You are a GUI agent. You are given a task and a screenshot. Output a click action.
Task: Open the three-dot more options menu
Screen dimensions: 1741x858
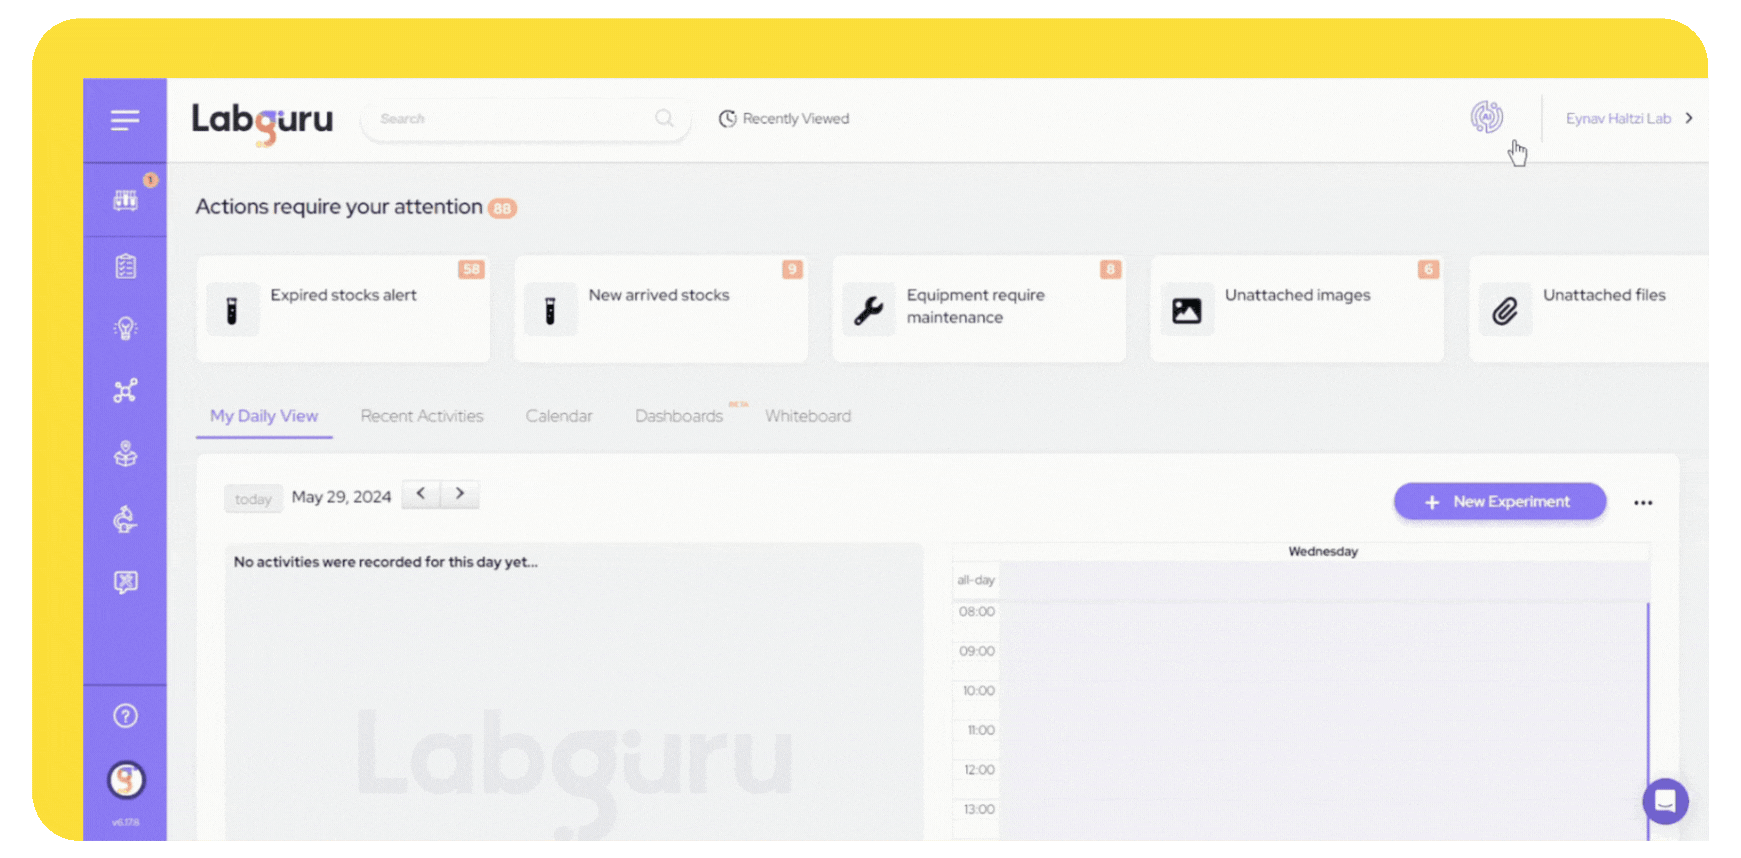tap(1643, 502)
